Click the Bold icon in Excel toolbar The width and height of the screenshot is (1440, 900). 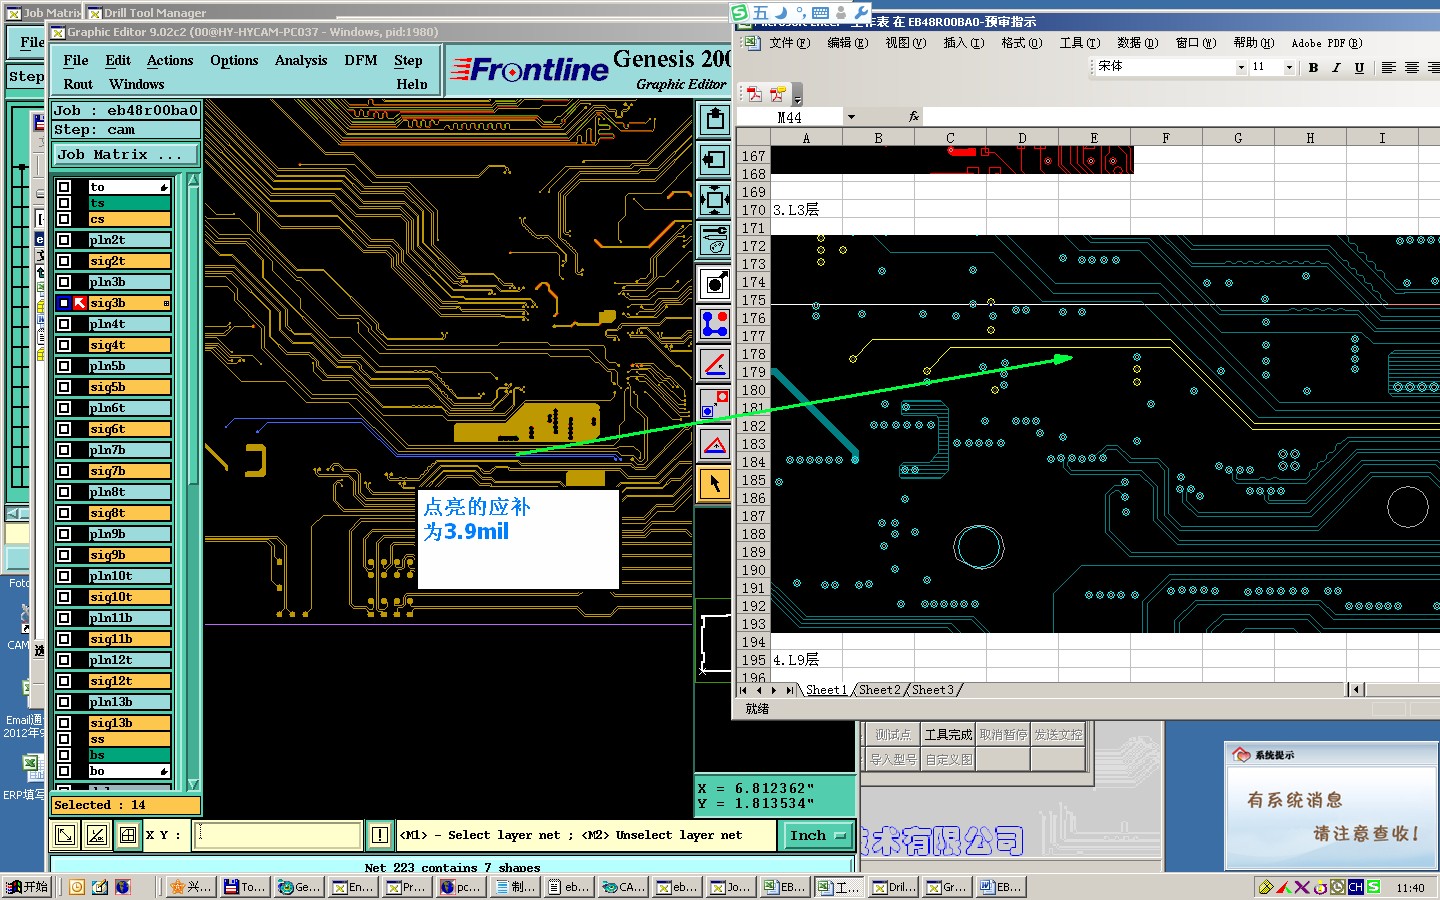coord(1313,67)
